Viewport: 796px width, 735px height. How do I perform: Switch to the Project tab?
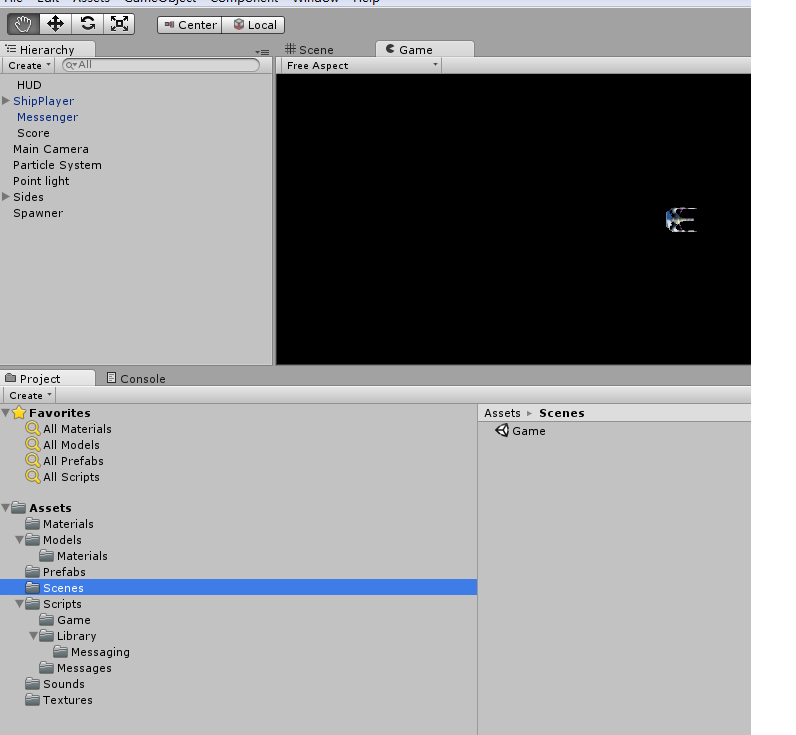[x=47, y=378]
